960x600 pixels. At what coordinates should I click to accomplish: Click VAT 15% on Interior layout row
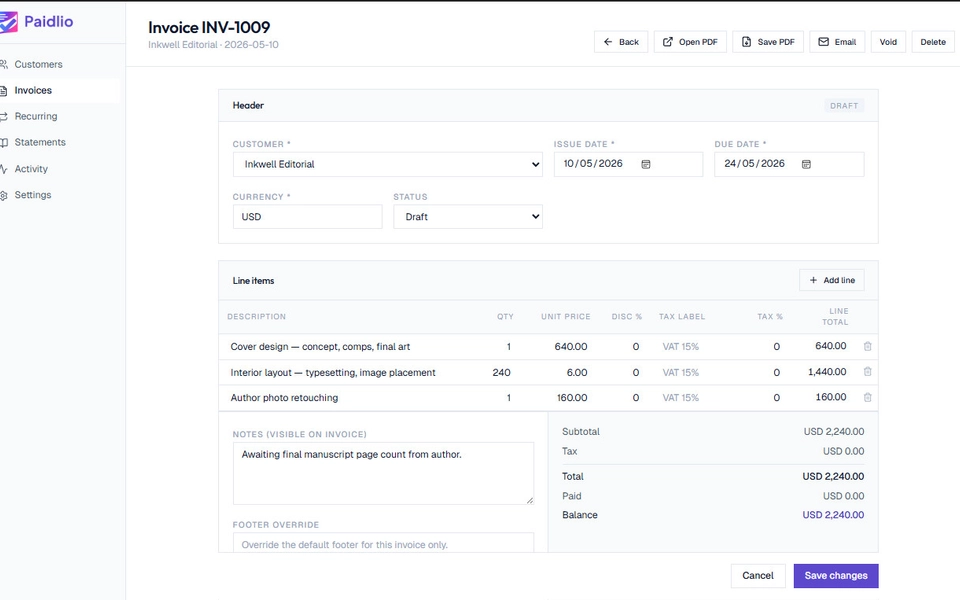click(680, 372)
